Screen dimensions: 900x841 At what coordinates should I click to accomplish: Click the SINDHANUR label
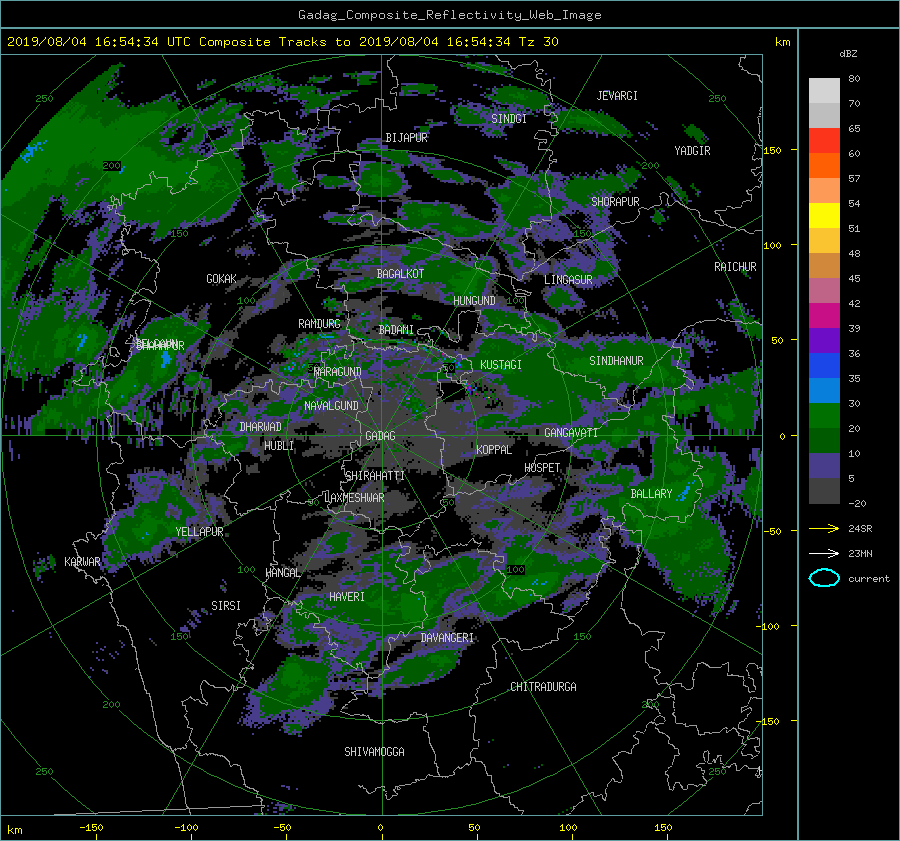616,361
